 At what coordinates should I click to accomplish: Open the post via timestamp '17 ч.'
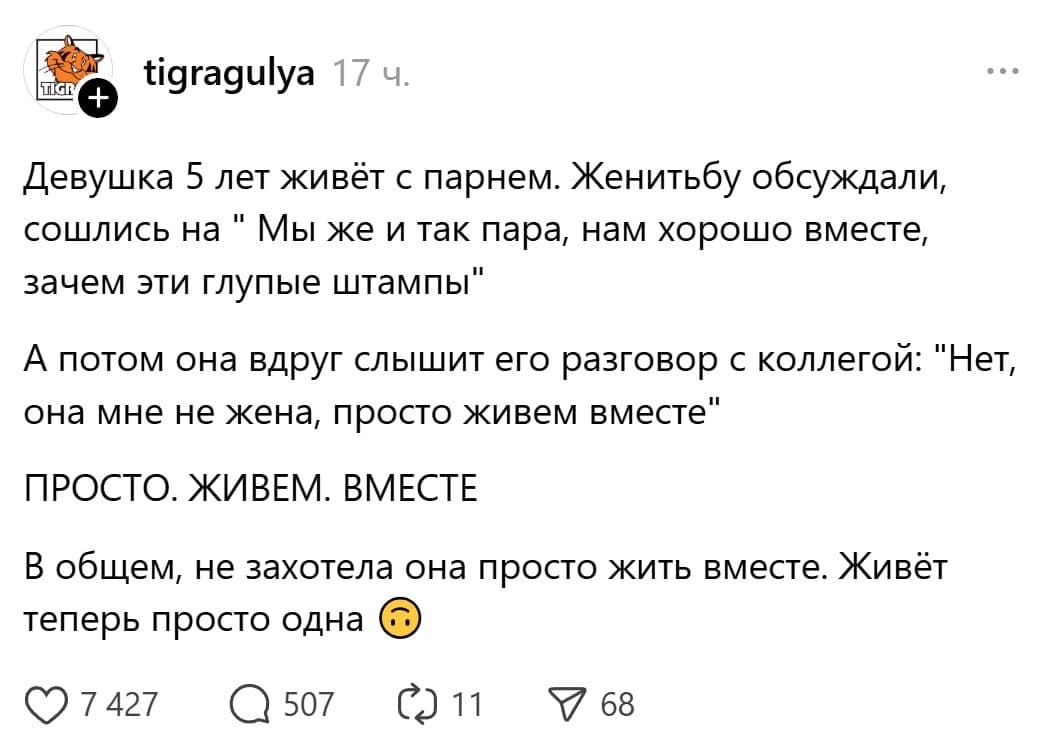[x=375, y=72]
